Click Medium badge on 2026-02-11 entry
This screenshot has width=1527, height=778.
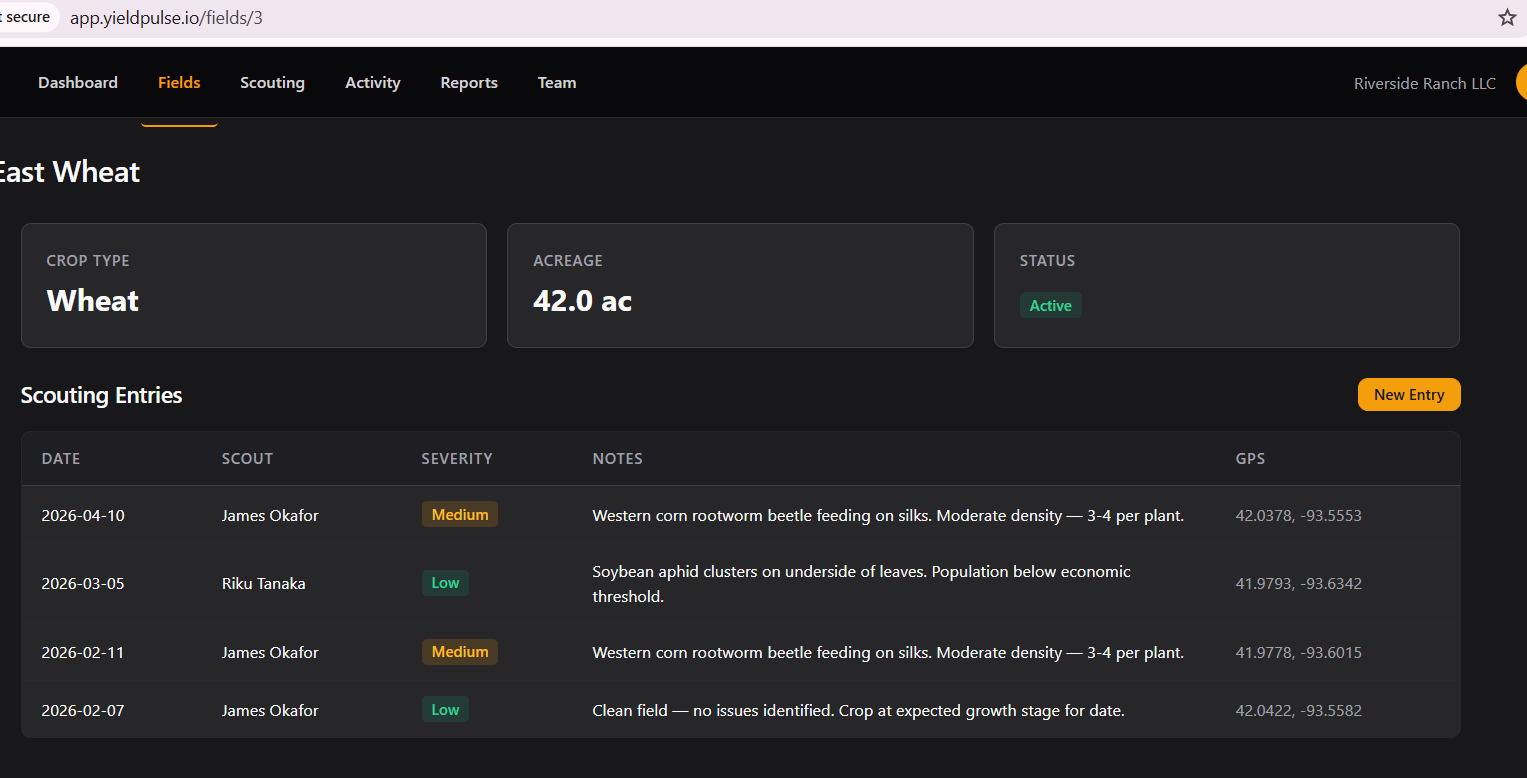[x=459, y=652]
